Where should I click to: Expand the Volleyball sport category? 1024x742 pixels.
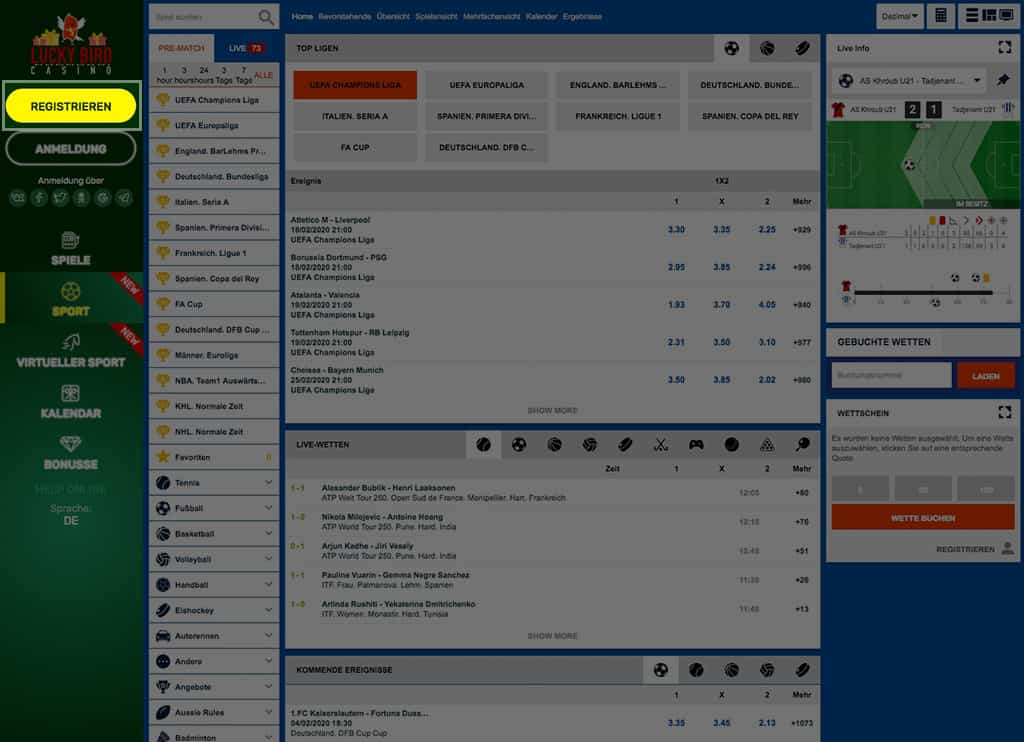(x=214, y=559)
